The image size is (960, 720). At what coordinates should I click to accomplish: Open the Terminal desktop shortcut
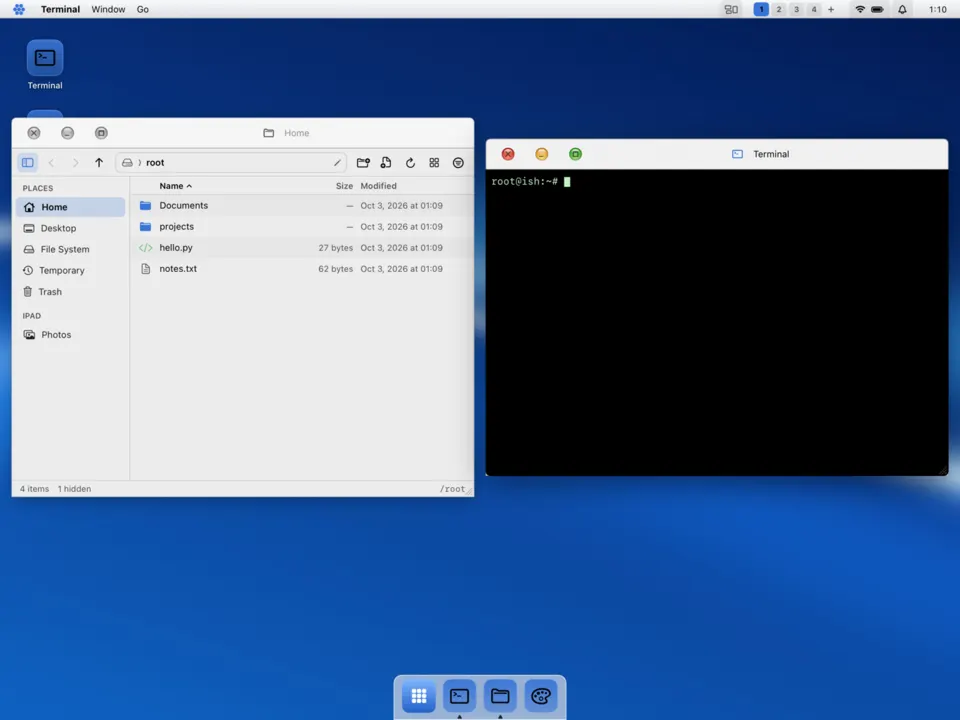45,65
